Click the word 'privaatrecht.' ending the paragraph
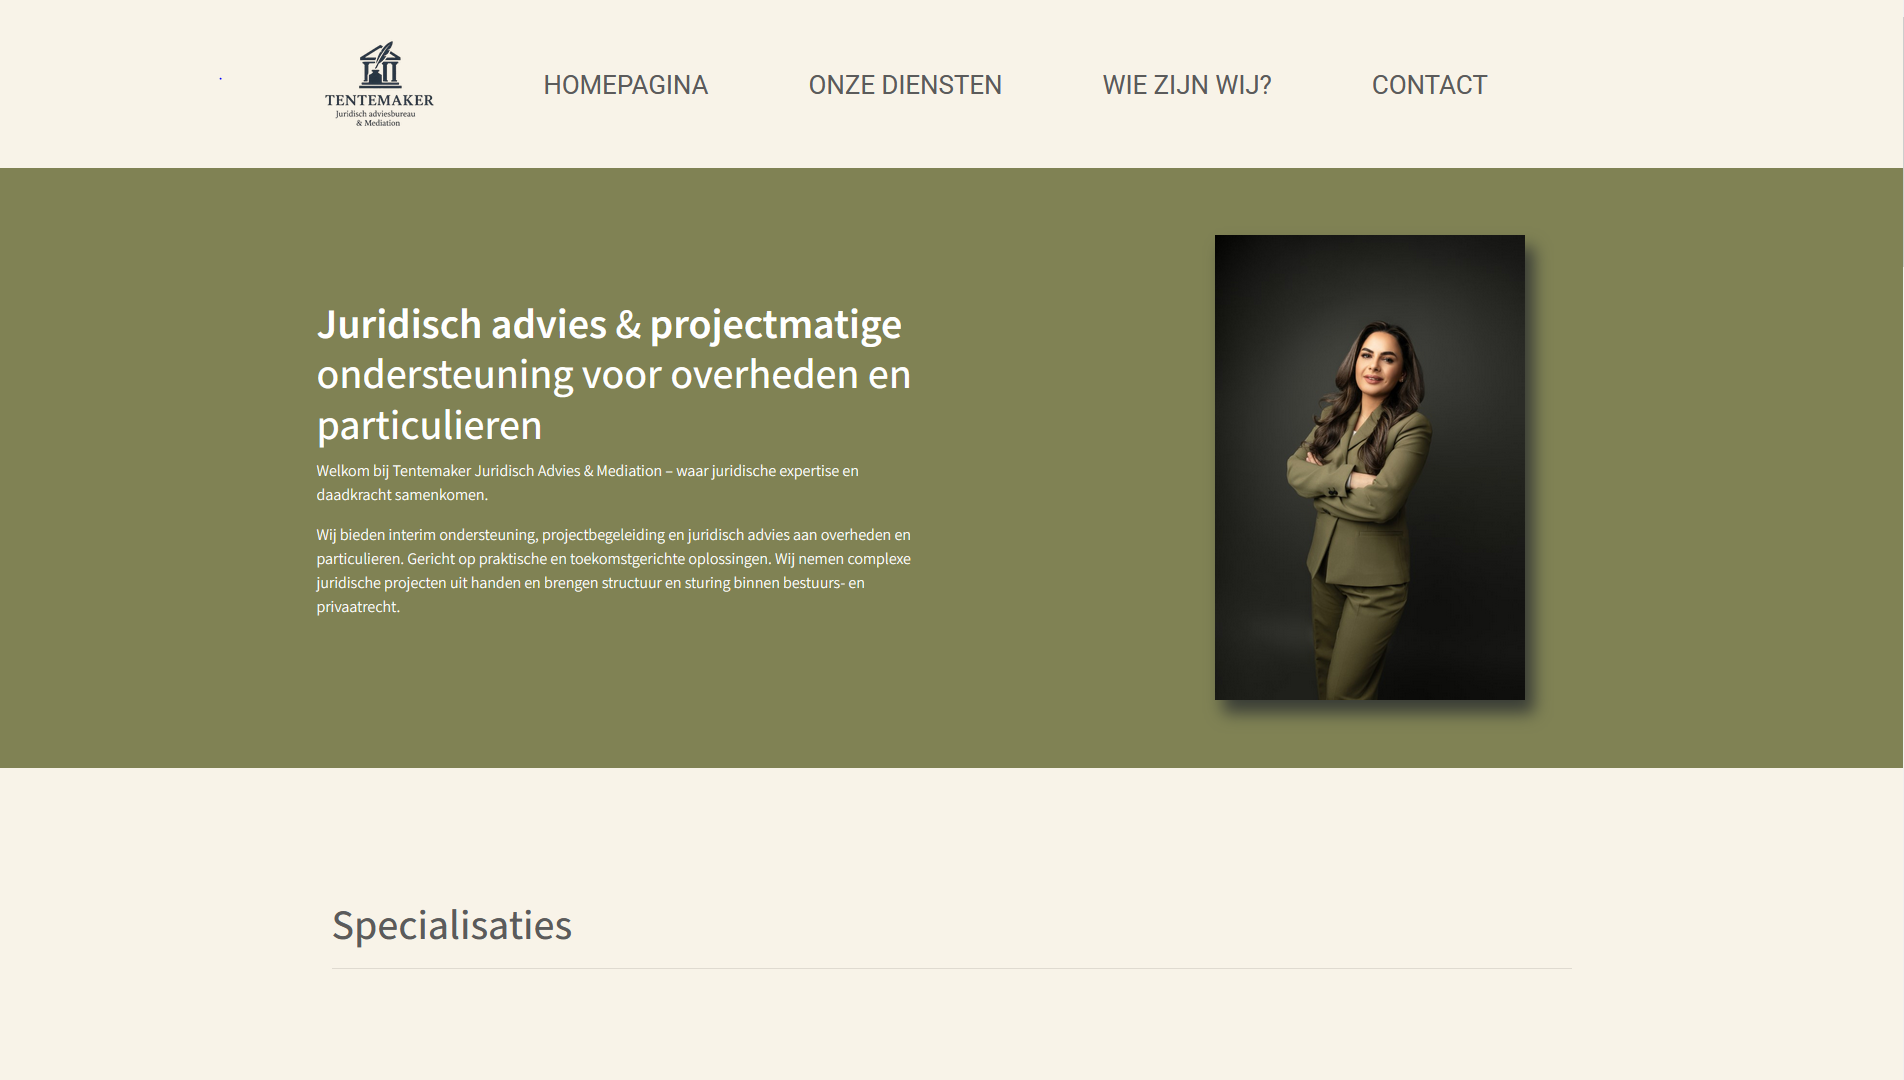The height and width of the screenshot is (1080, 1904). 358,607
